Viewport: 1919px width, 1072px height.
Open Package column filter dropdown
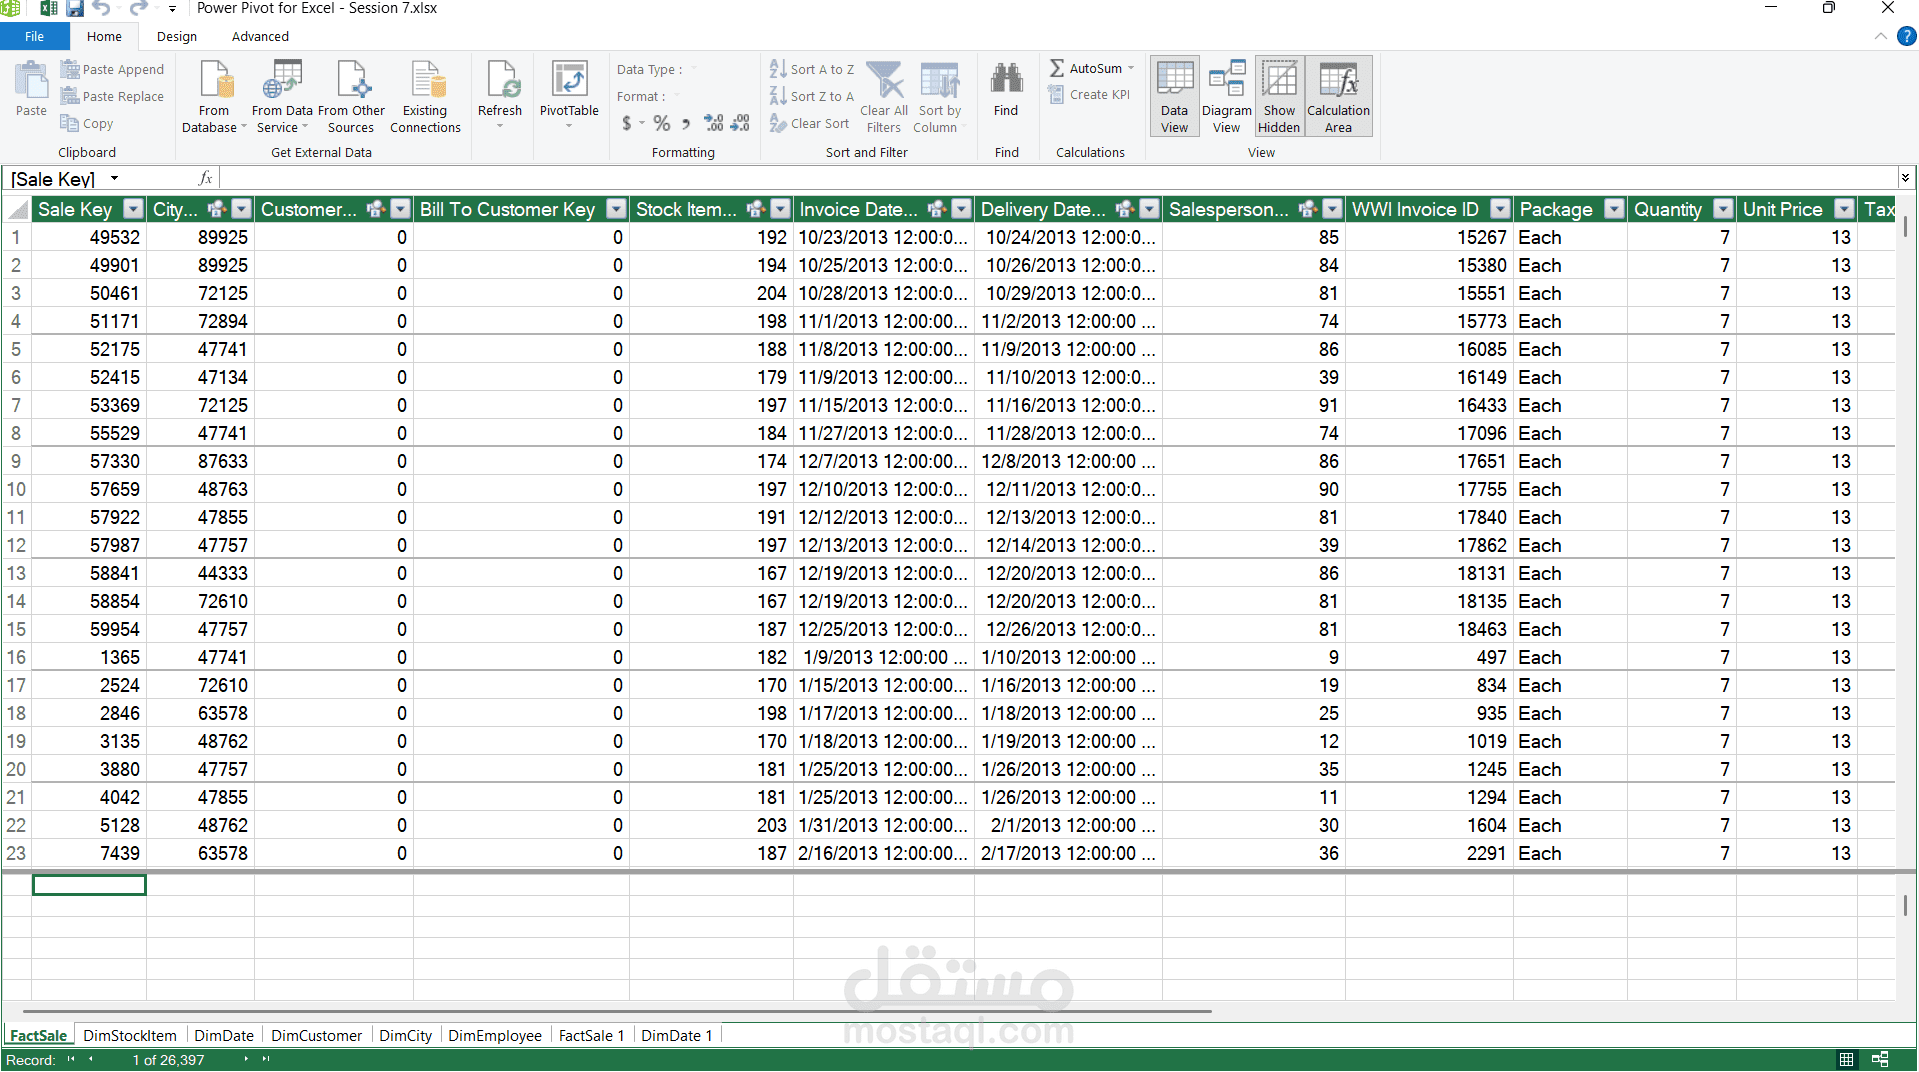tap(1614, 209)
